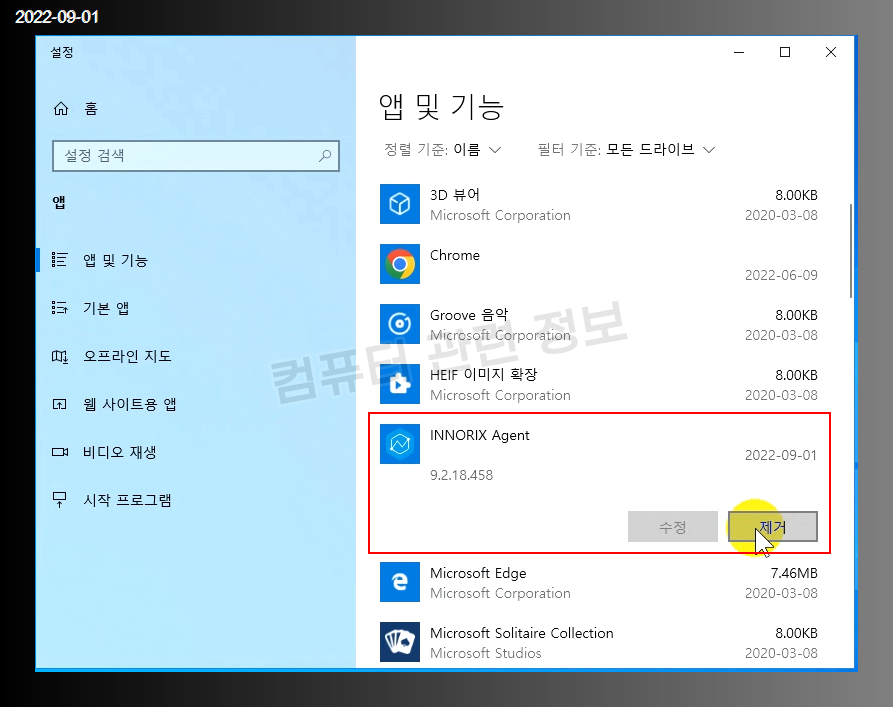The image size is (893, 707).
Task: Click the Solitaire Collection cards icon
Action: 400,641
